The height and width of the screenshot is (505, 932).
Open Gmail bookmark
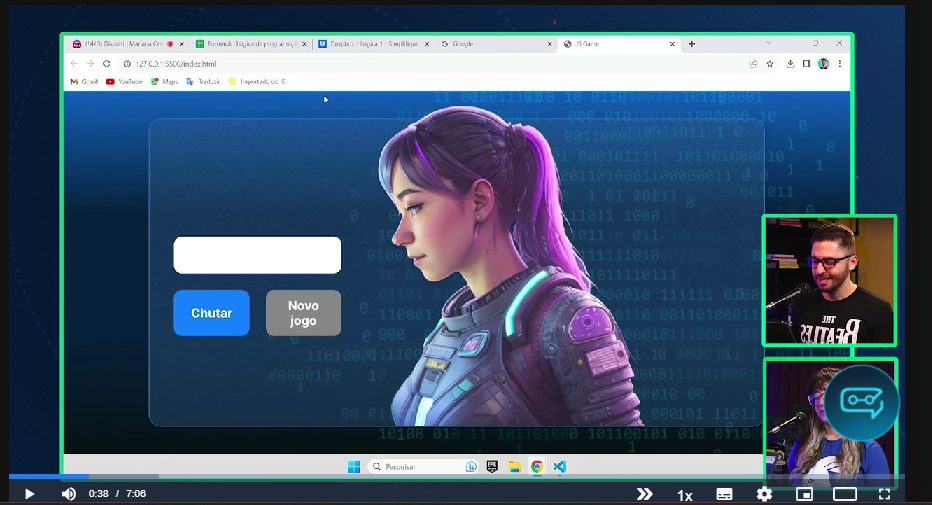[x=84, y=81]
